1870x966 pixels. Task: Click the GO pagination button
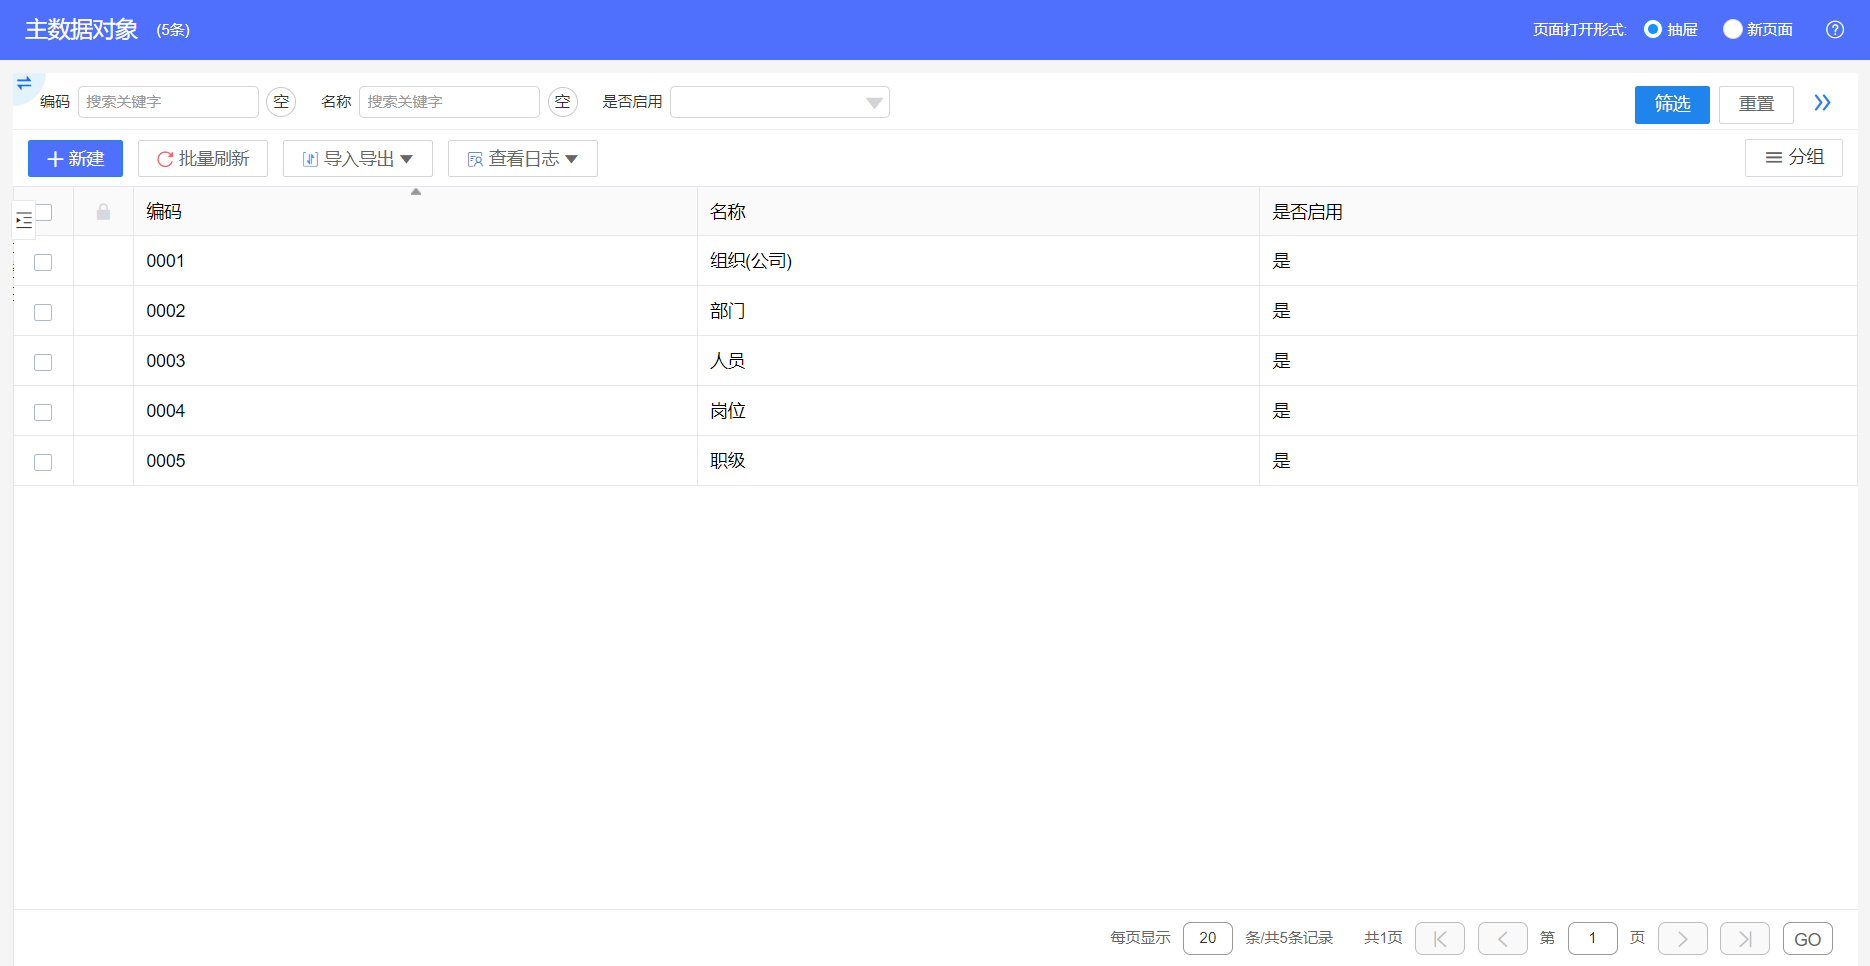pyautogui.click(x=1808, y=939)
